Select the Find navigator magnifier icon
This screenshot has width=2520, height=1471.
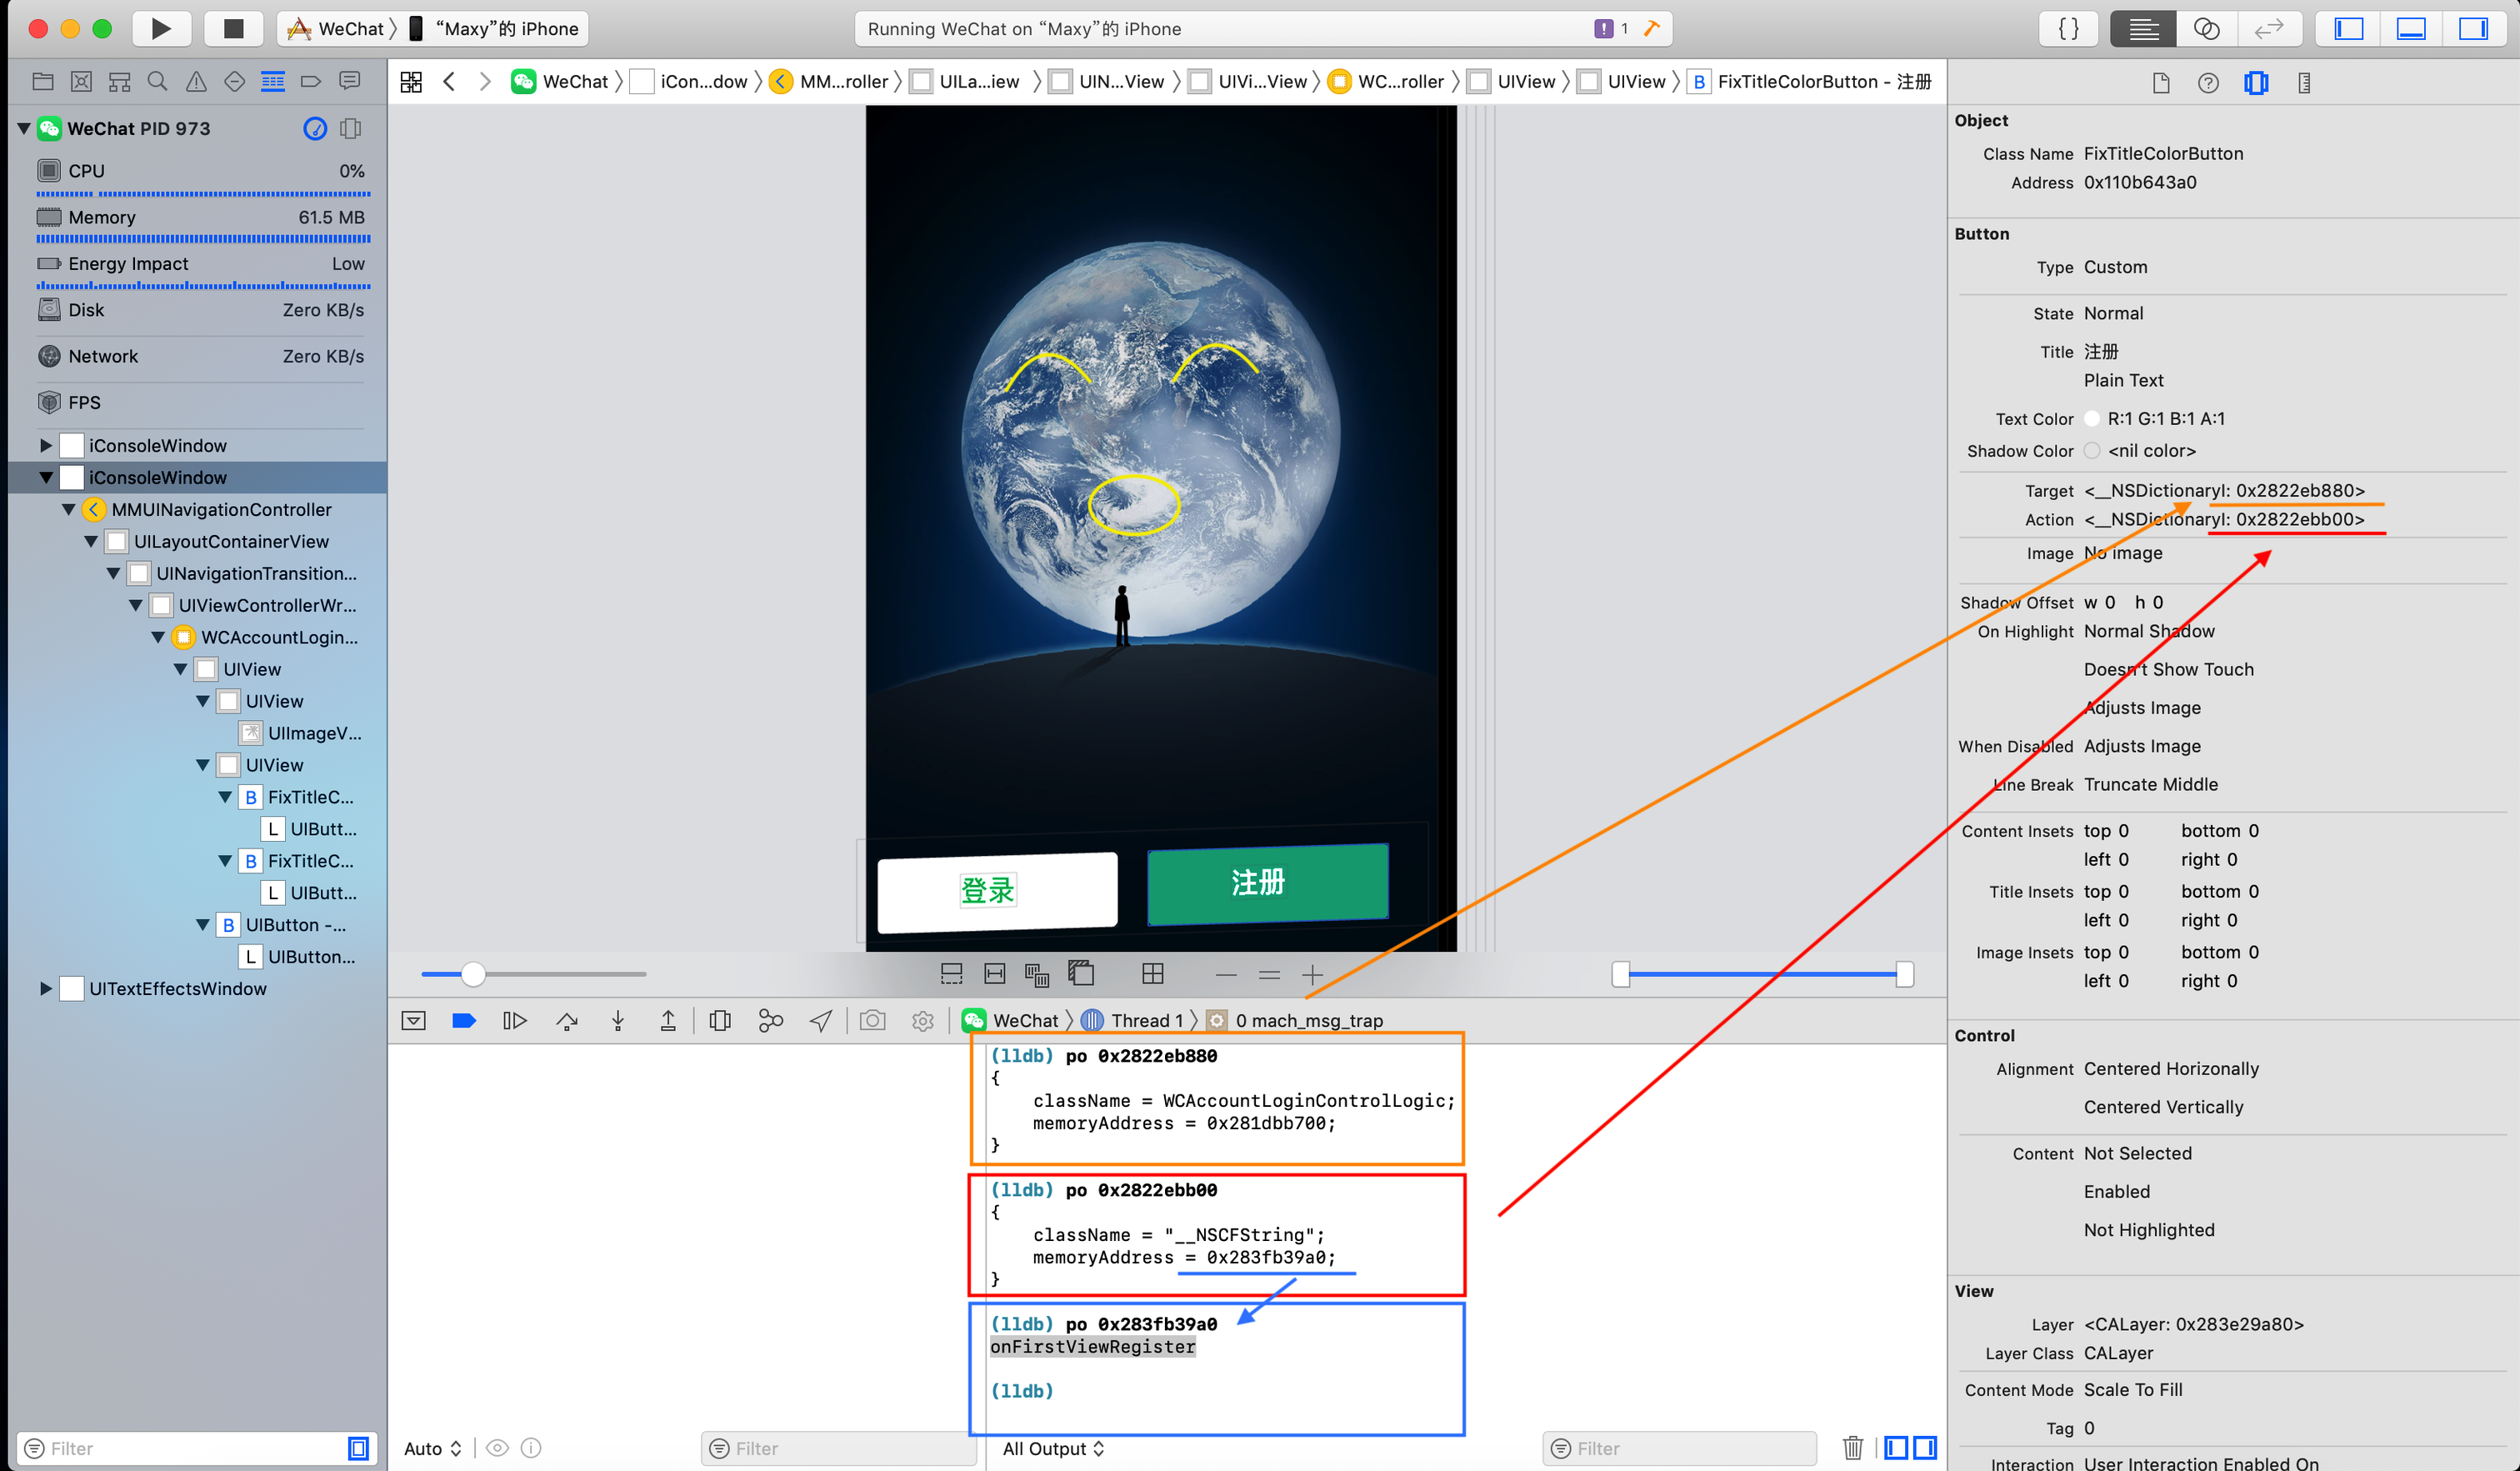(157, 82)
